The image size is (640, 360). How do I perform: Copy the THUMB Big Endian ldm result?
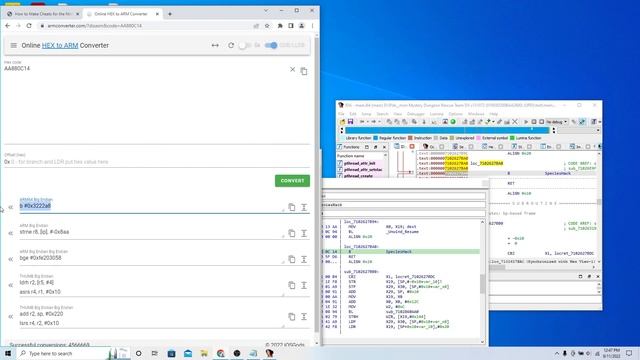(291, 285)
